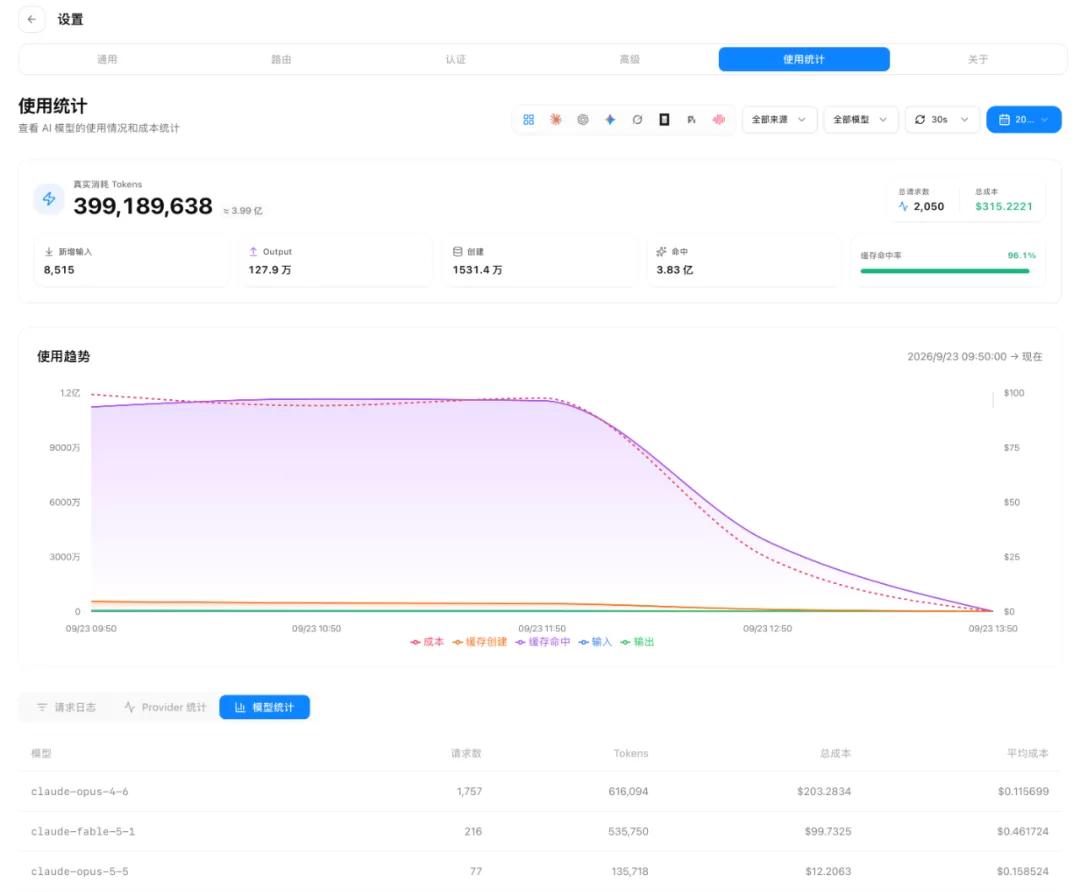Show the Provider 统计 view
1080x892 pixels.
165,707
